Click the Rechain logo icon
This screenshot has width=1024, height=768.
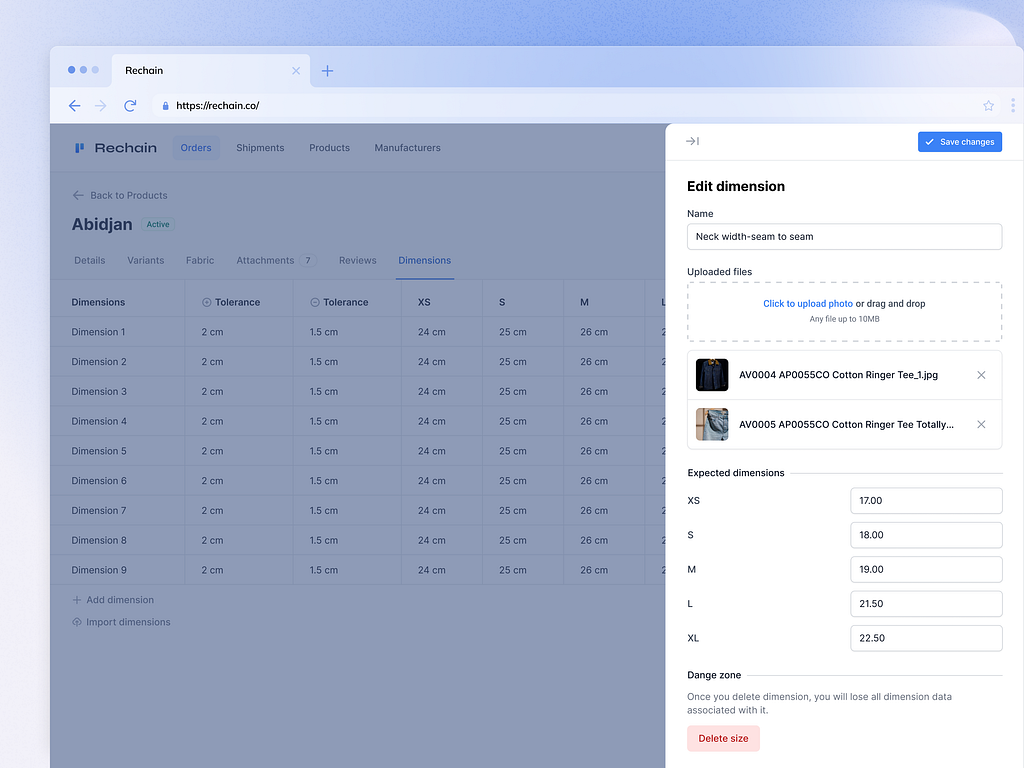[79, 147]
